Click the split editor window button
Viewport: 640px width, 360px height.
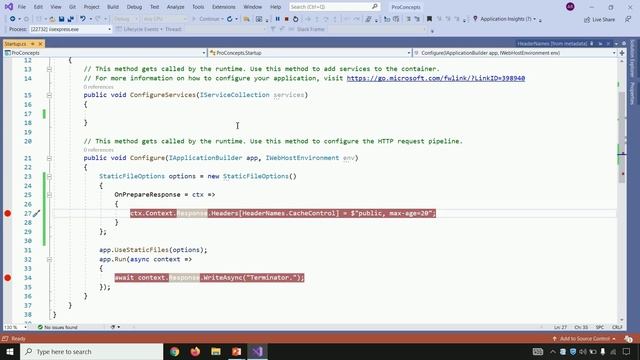coord(622,53)
